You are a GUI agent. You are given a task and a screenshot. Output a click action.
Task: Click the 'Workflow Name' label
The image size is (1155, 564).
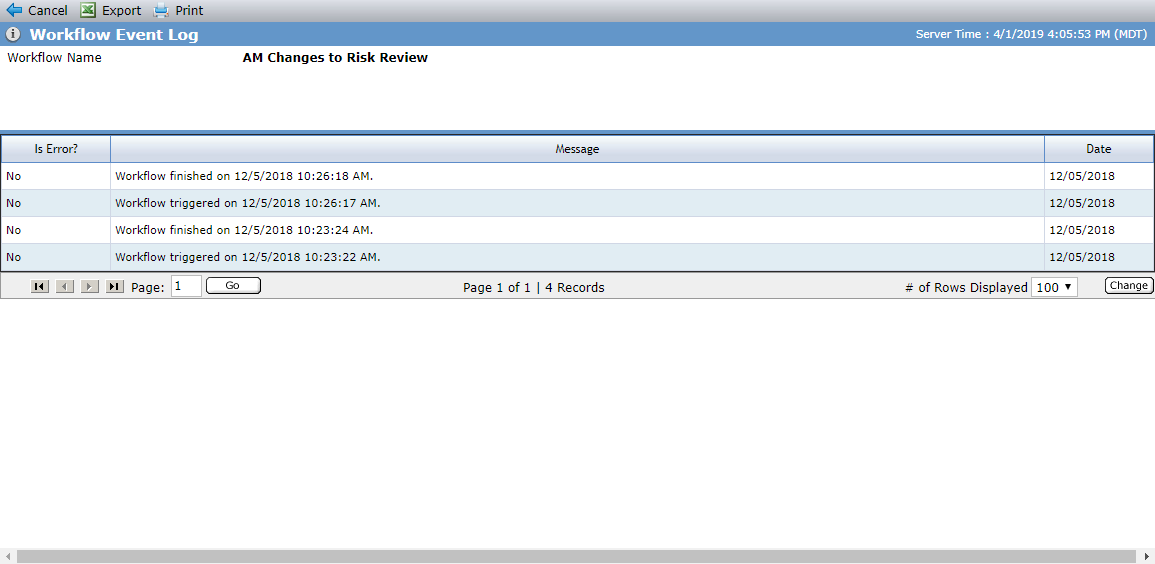coord(55,57)
